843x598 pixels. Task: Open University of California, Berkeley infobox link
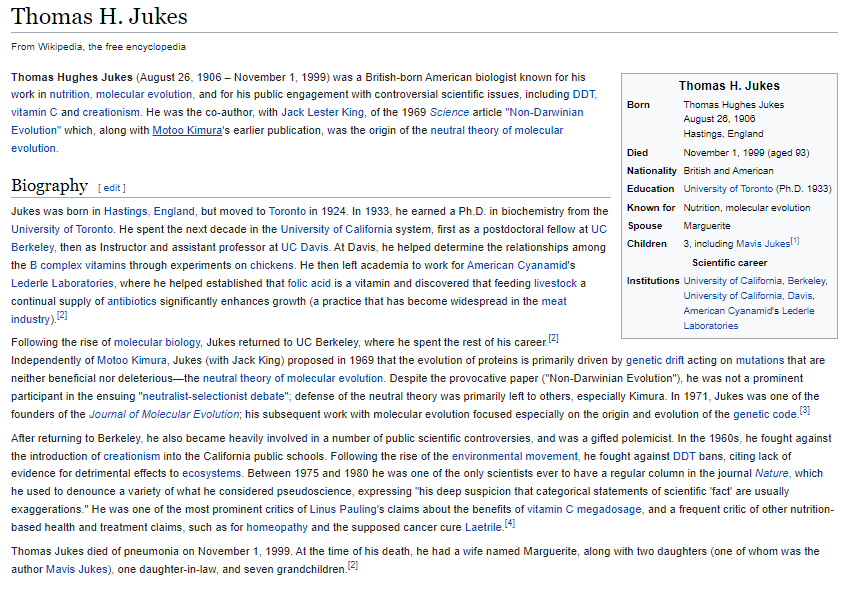pos(755,281)
